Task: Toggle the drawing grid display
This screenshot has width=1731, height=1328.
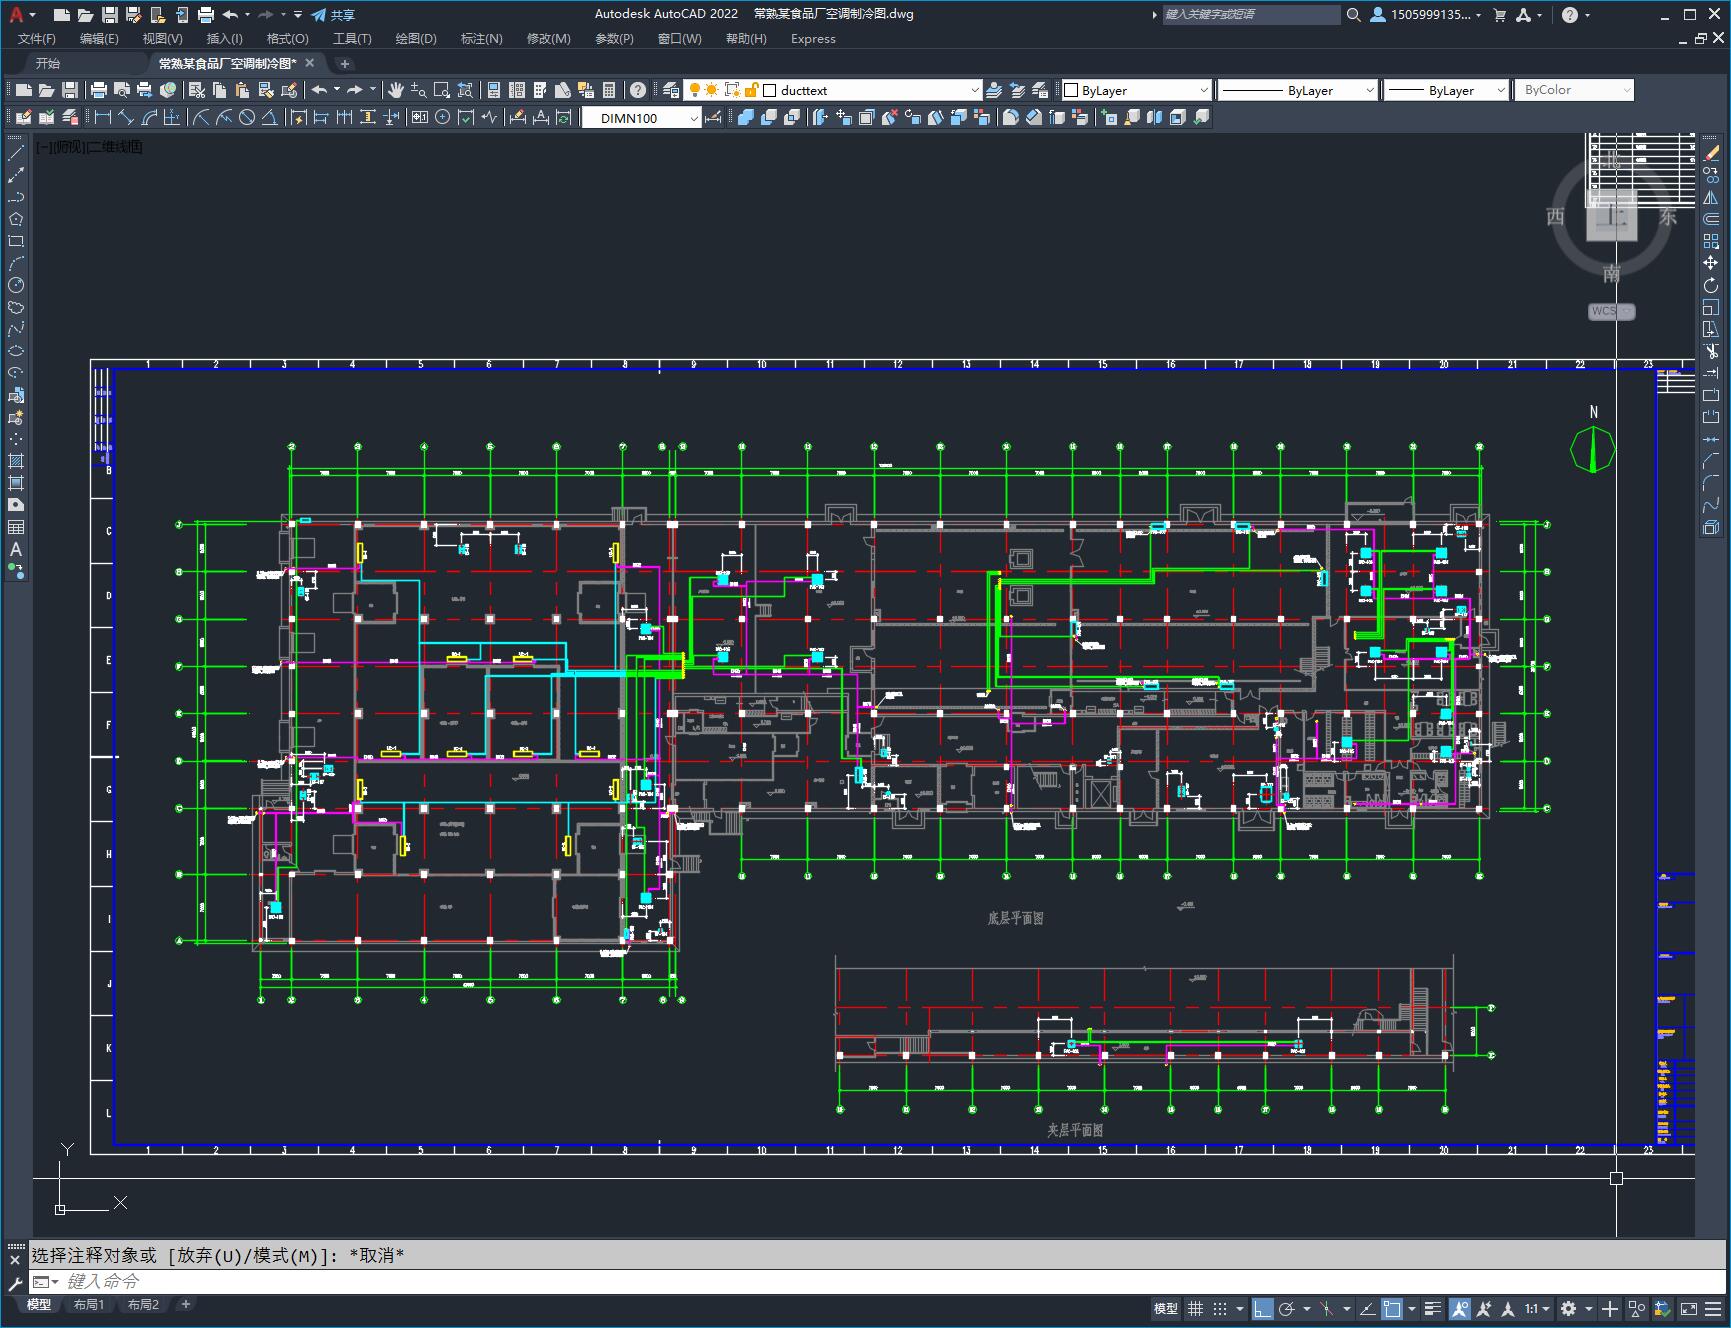Action: [1195, 1308]
